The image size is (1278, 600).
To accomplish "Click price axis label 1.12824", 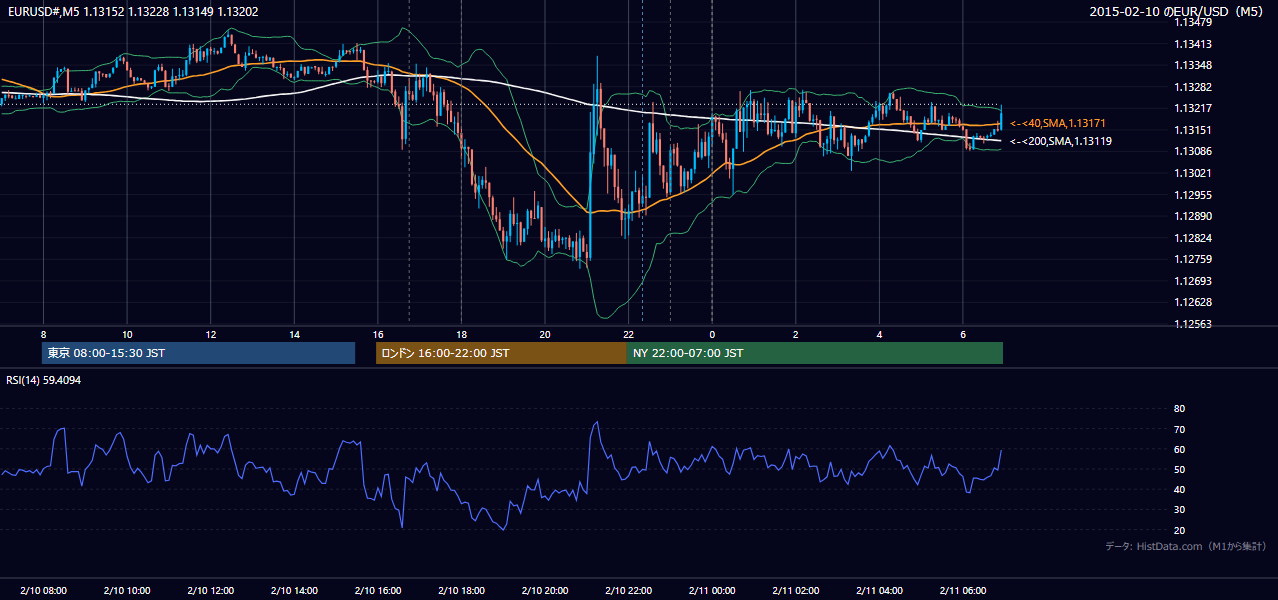I will click(1193, 238).
